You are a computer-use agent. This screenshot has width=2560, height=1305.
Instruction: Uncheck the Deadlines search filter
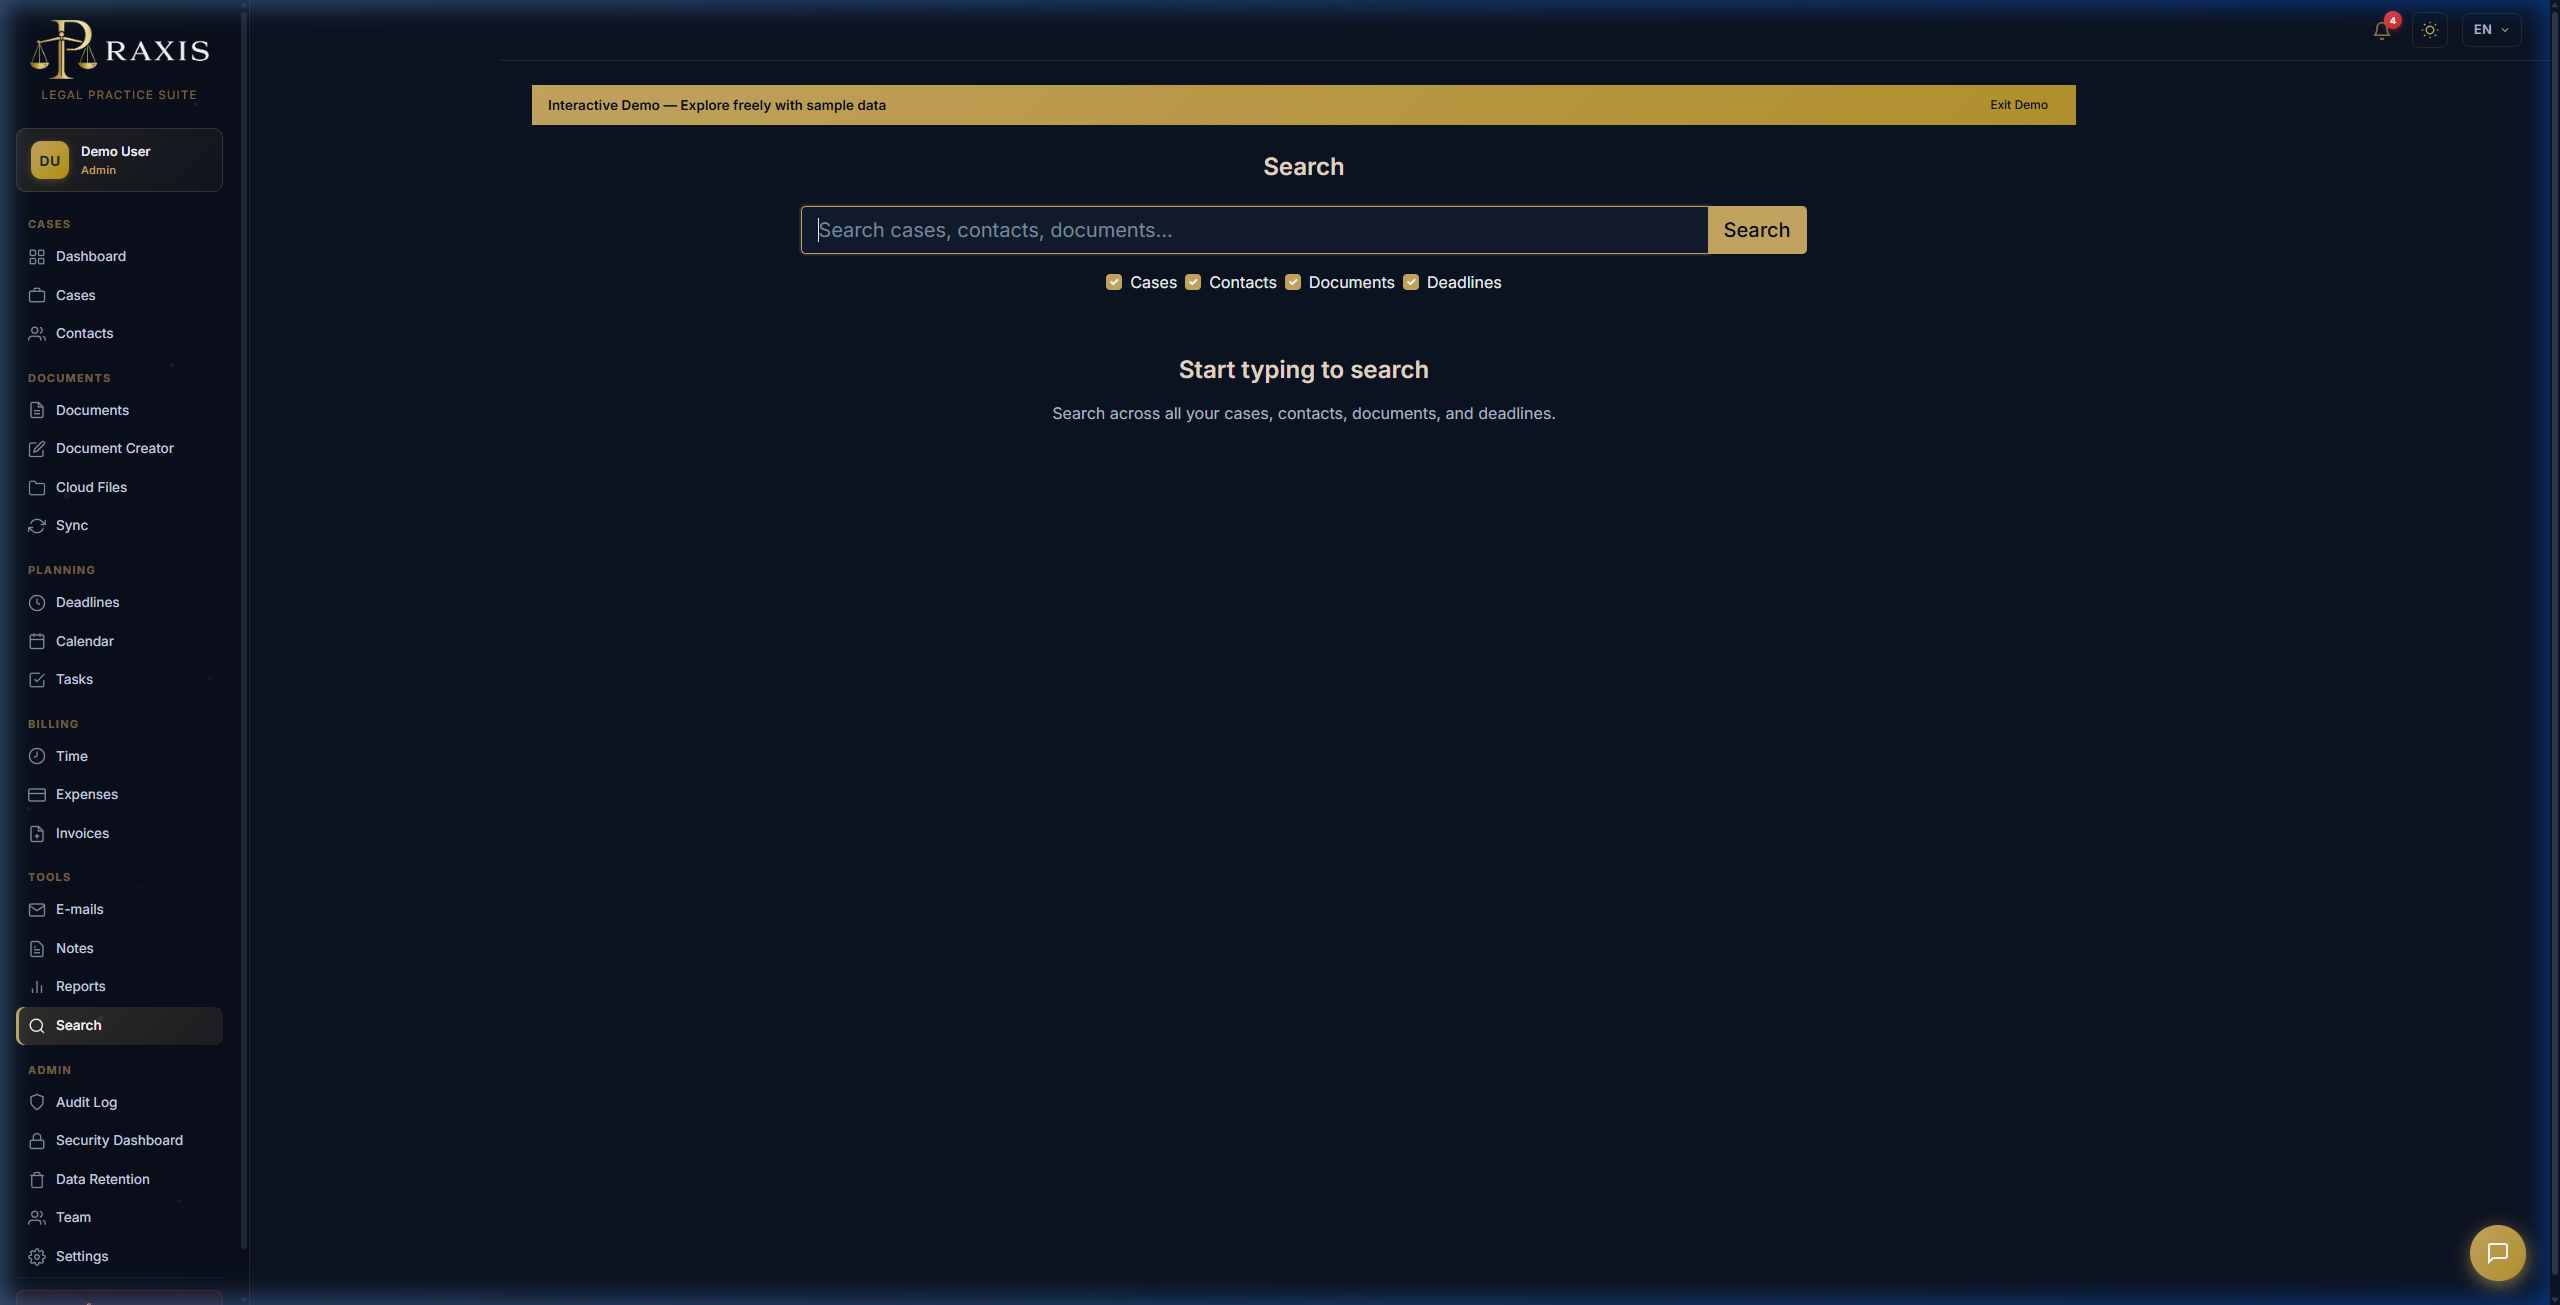[x=1411, y=282]
